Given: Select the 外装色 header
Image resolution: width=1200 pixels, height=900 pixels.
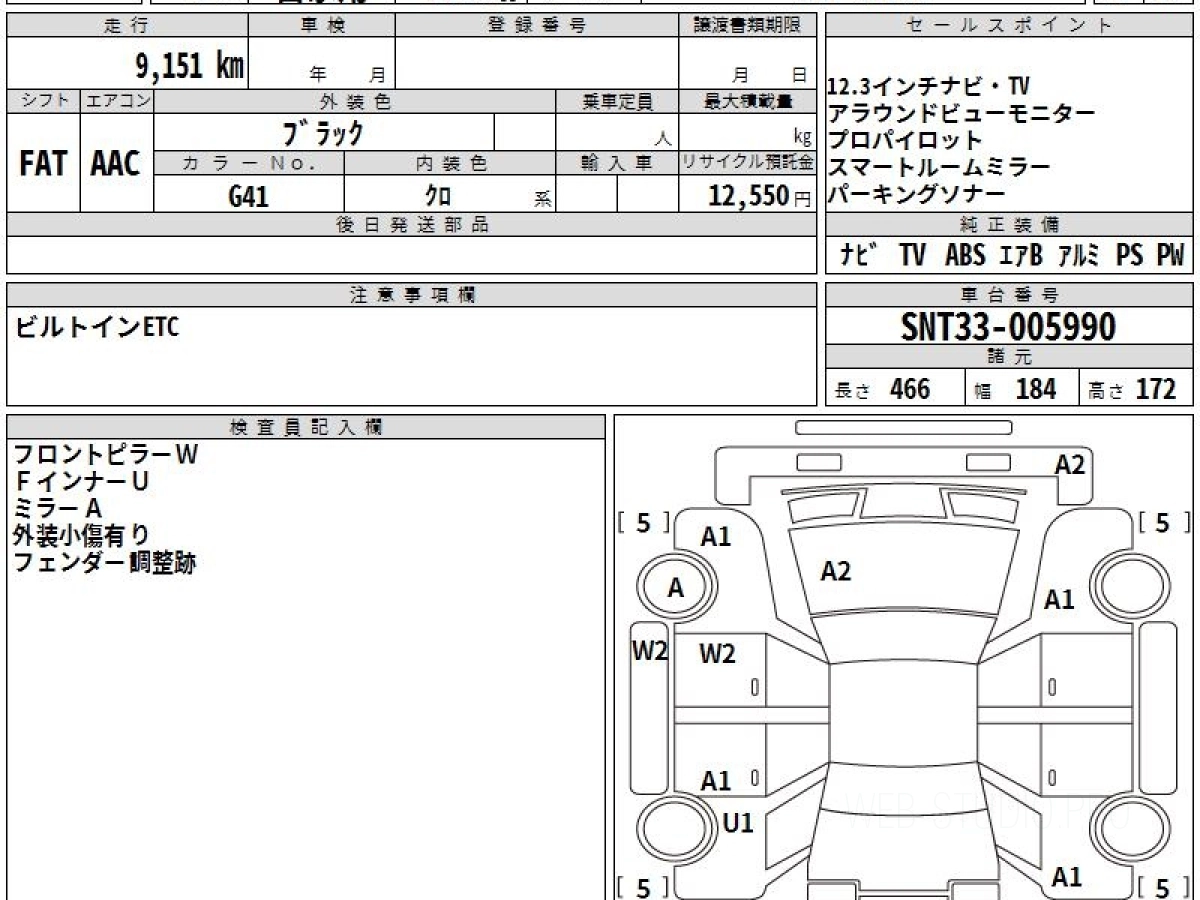Looking at the screenshot, I should (x=355, y=101).
